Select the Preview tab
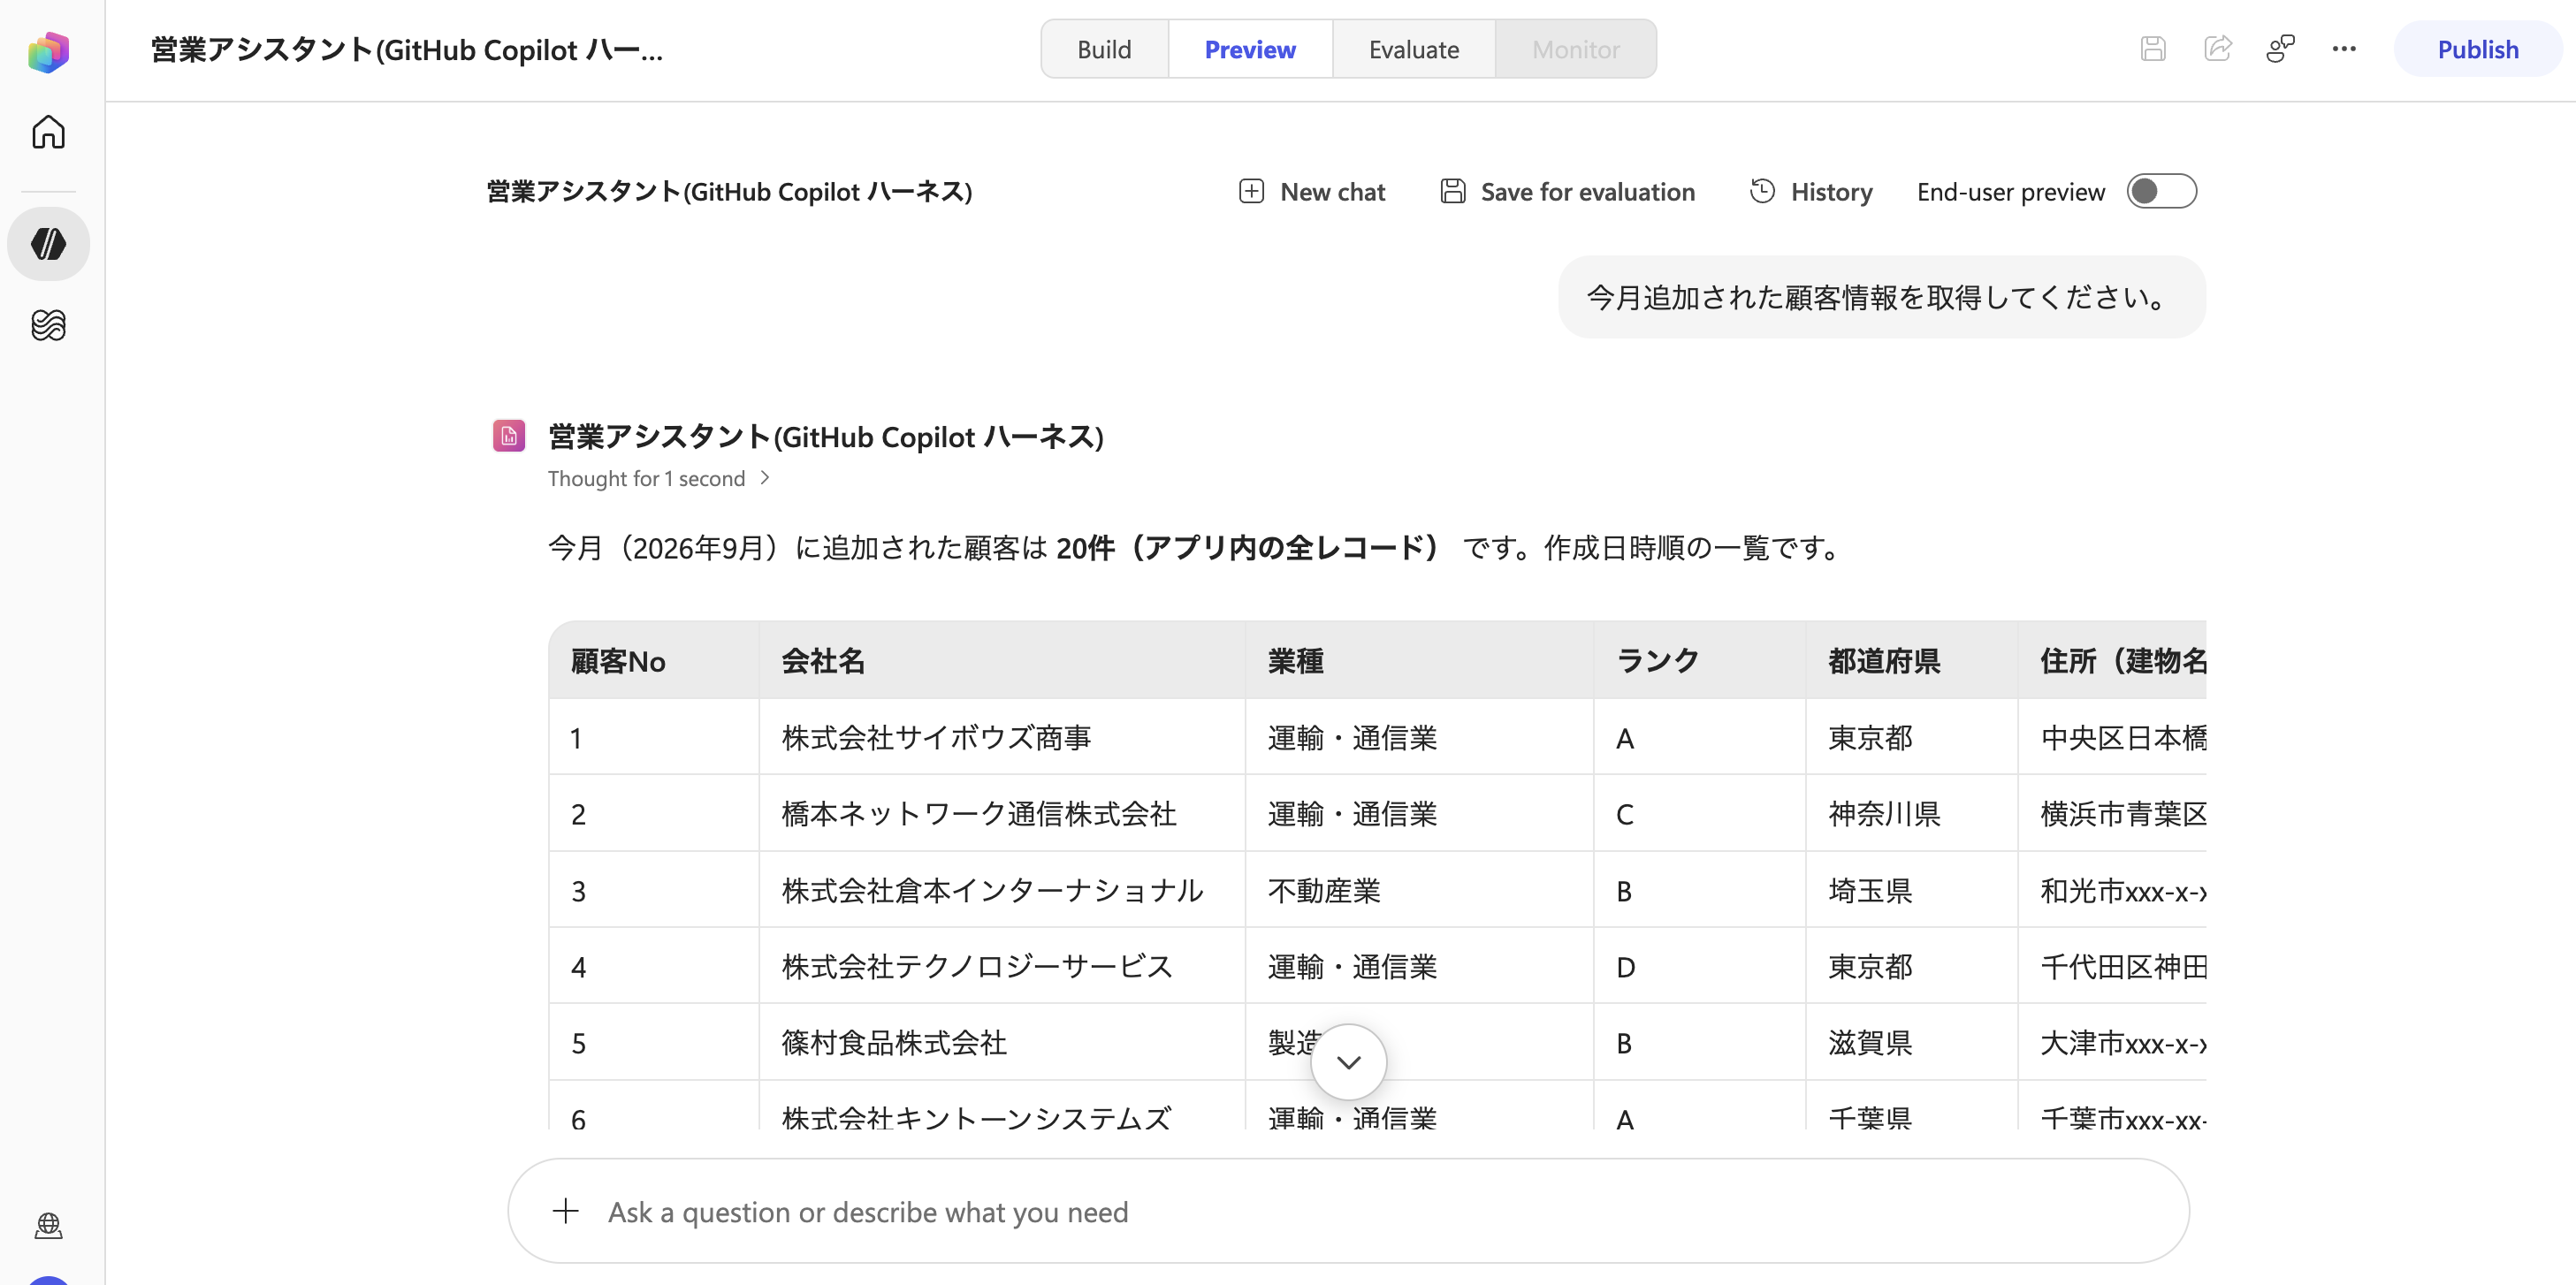 pyautogui.click(x=1250, y=49)
